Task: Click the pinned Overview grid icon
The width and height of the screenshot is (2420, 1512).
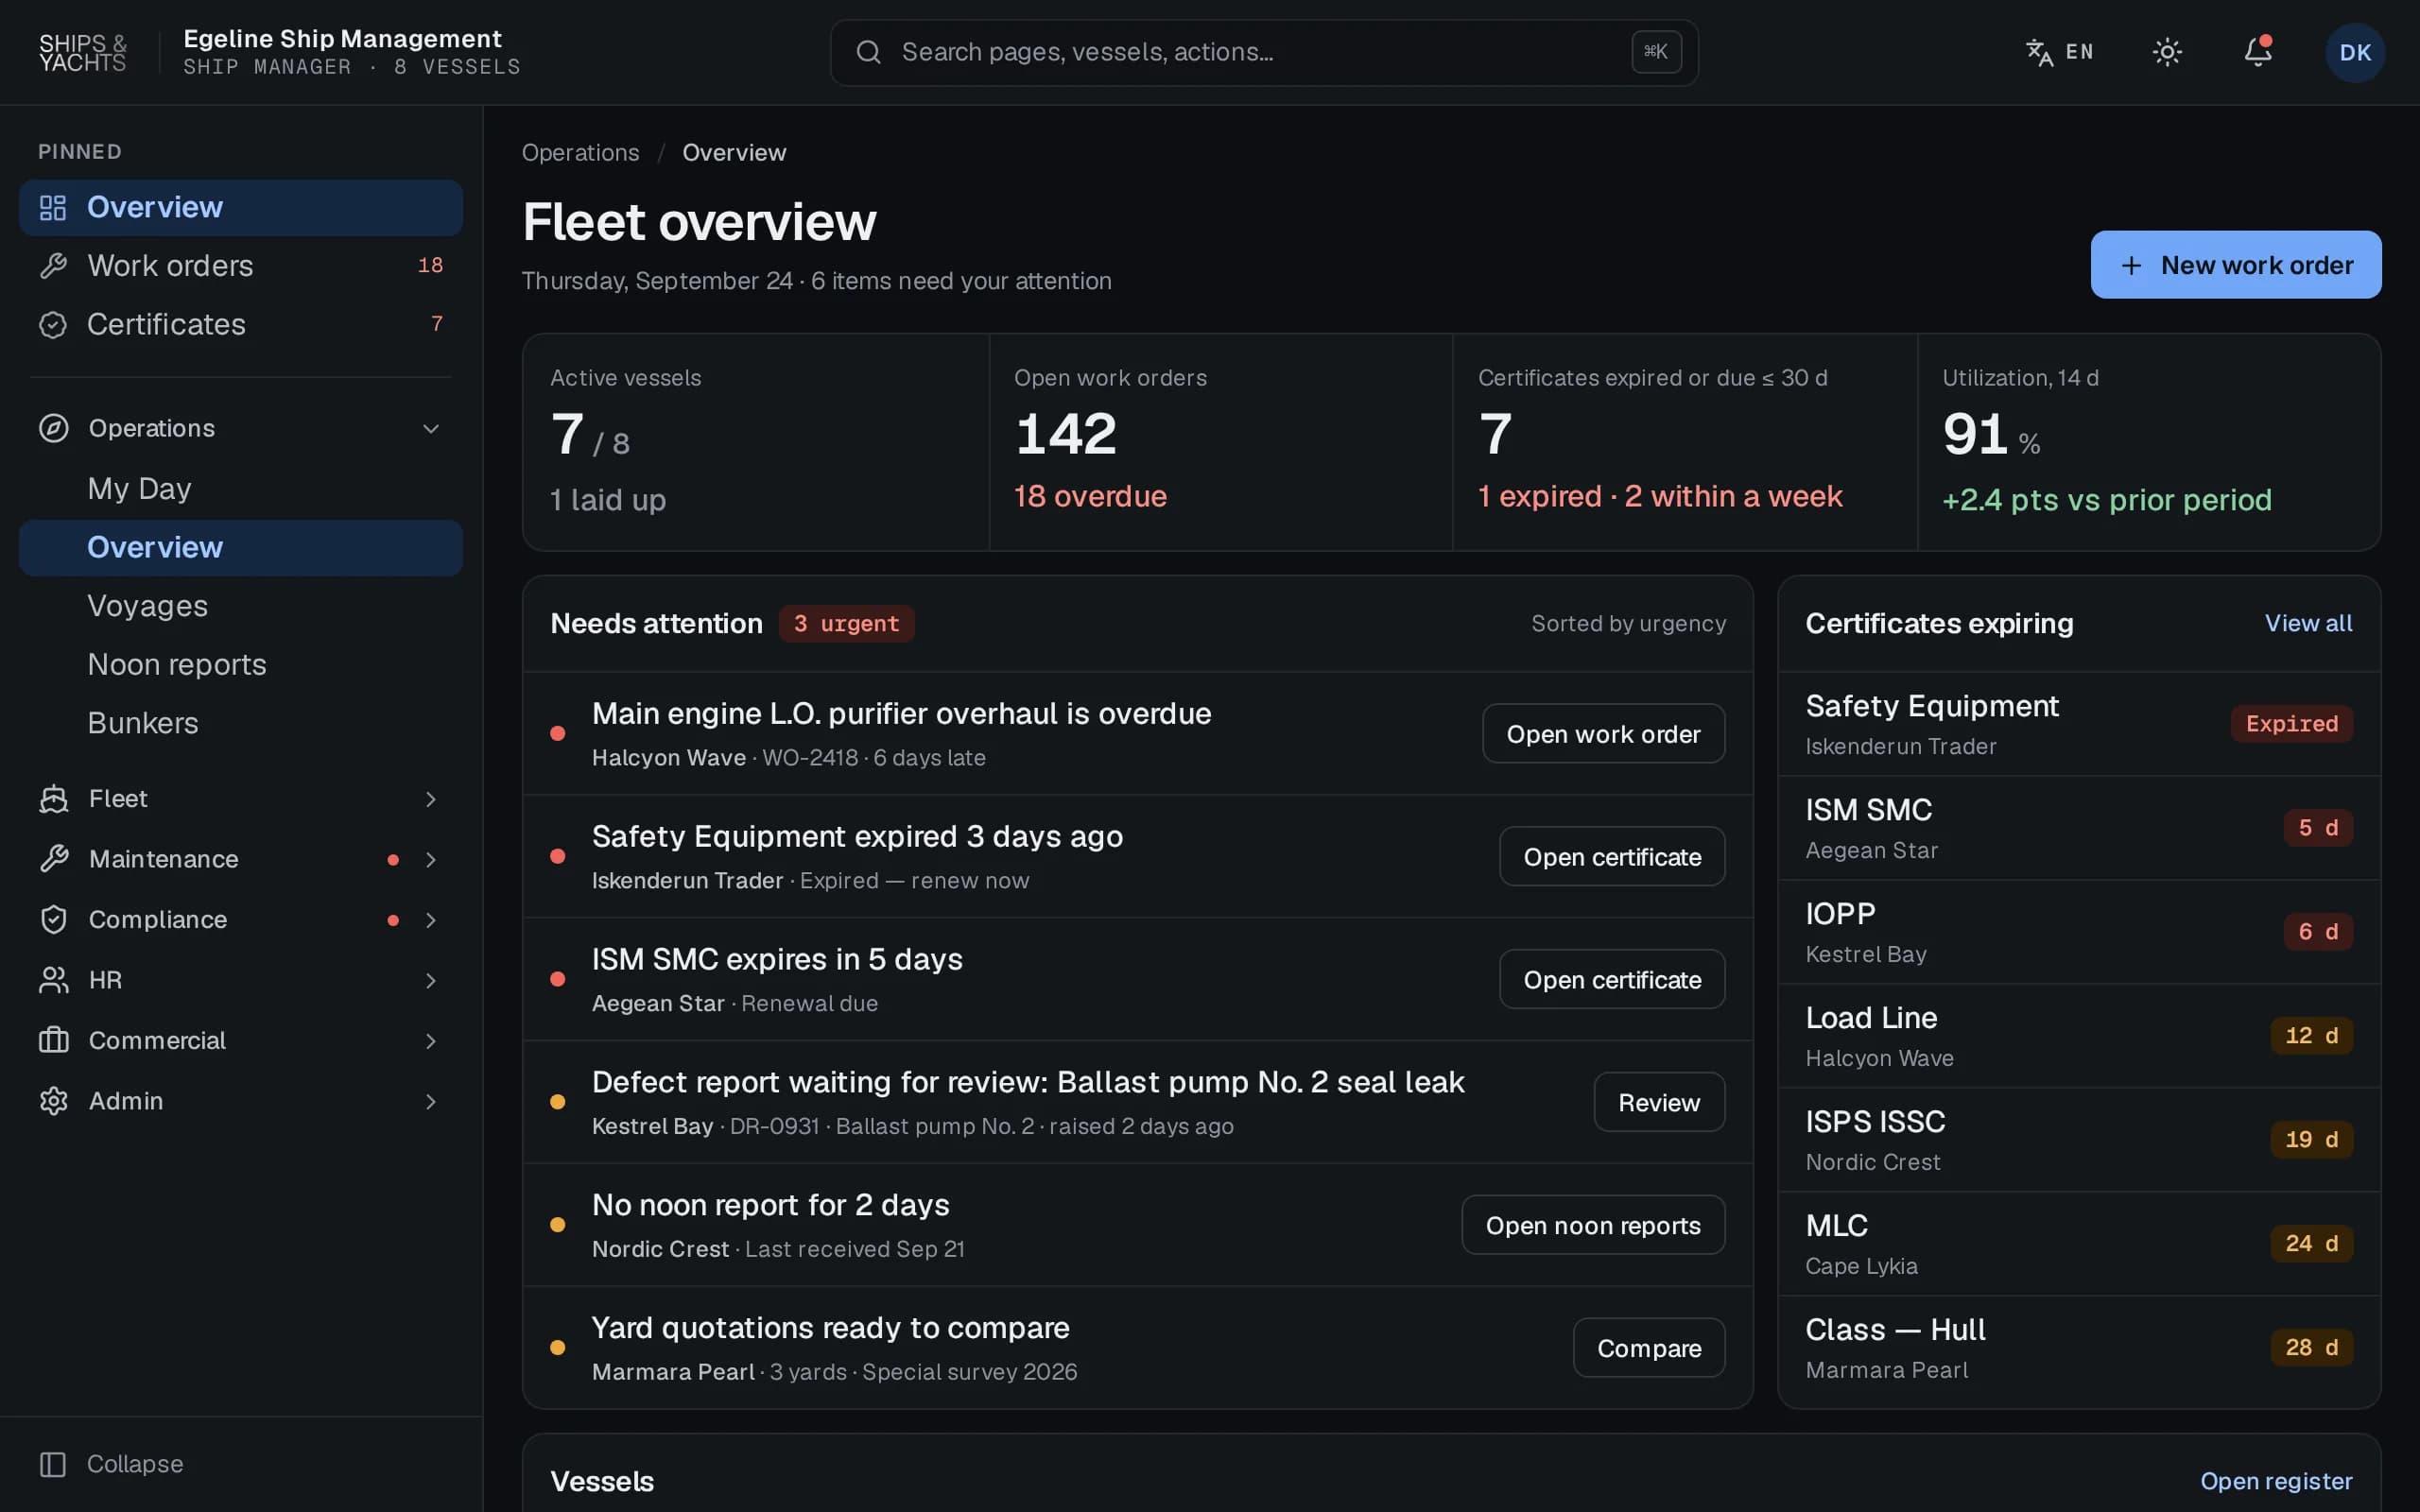Action: point(53,208)
